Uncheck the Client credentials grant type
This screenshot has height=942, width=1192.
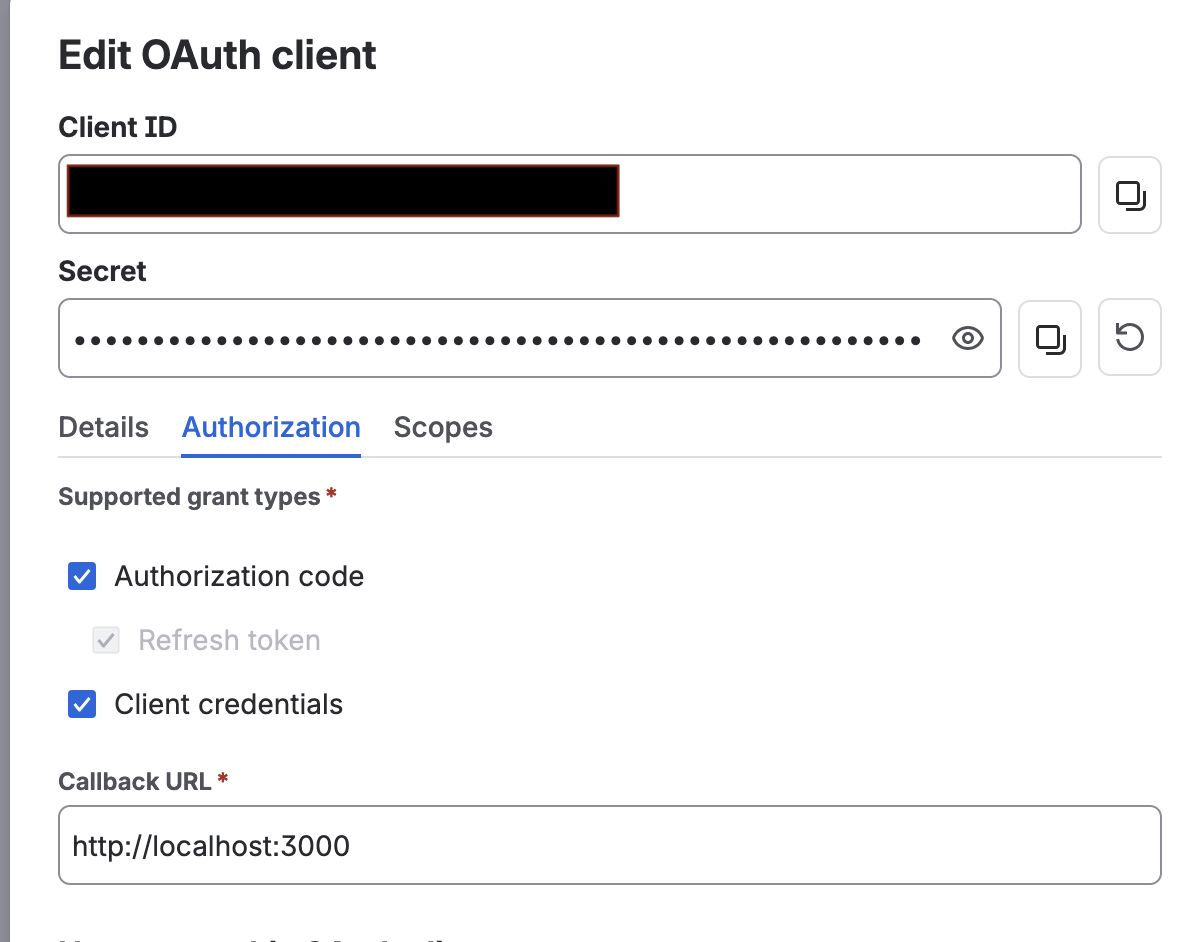click(x=82, y=704)
